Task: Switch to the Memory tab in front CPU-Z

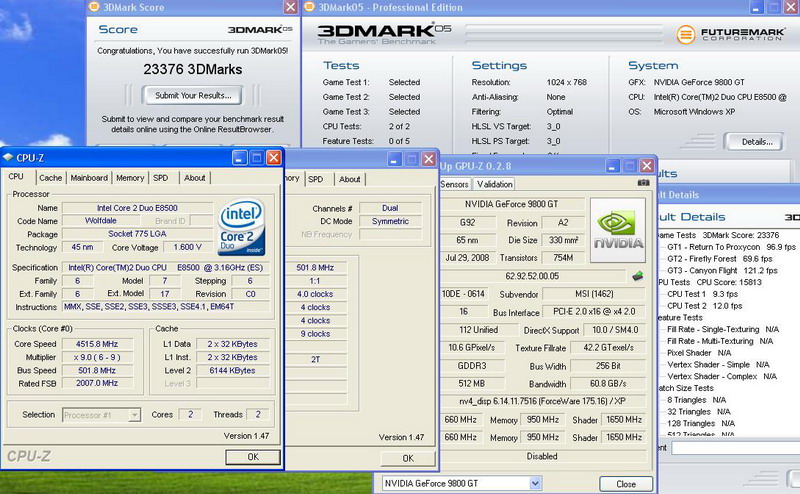Action: coord(130,178)
